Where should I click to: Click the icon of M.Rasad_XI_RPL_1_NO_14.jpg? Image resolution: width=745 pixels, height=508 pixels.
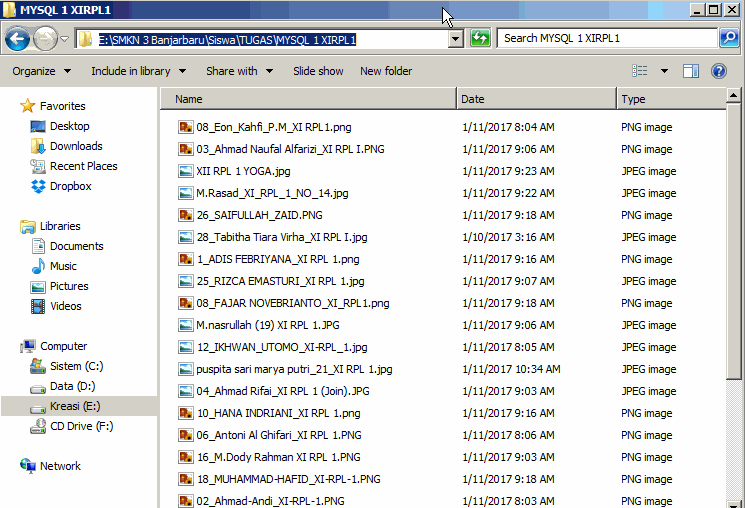(185, 193)
